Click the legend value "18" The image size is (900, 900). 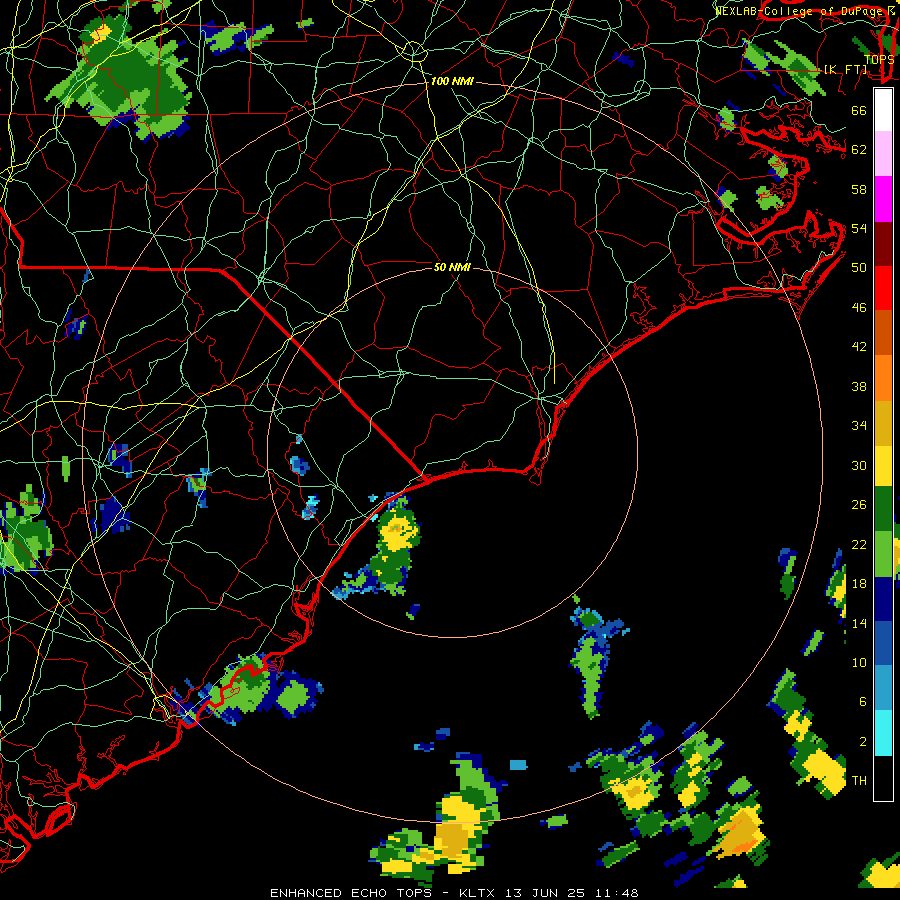point(859,584)
